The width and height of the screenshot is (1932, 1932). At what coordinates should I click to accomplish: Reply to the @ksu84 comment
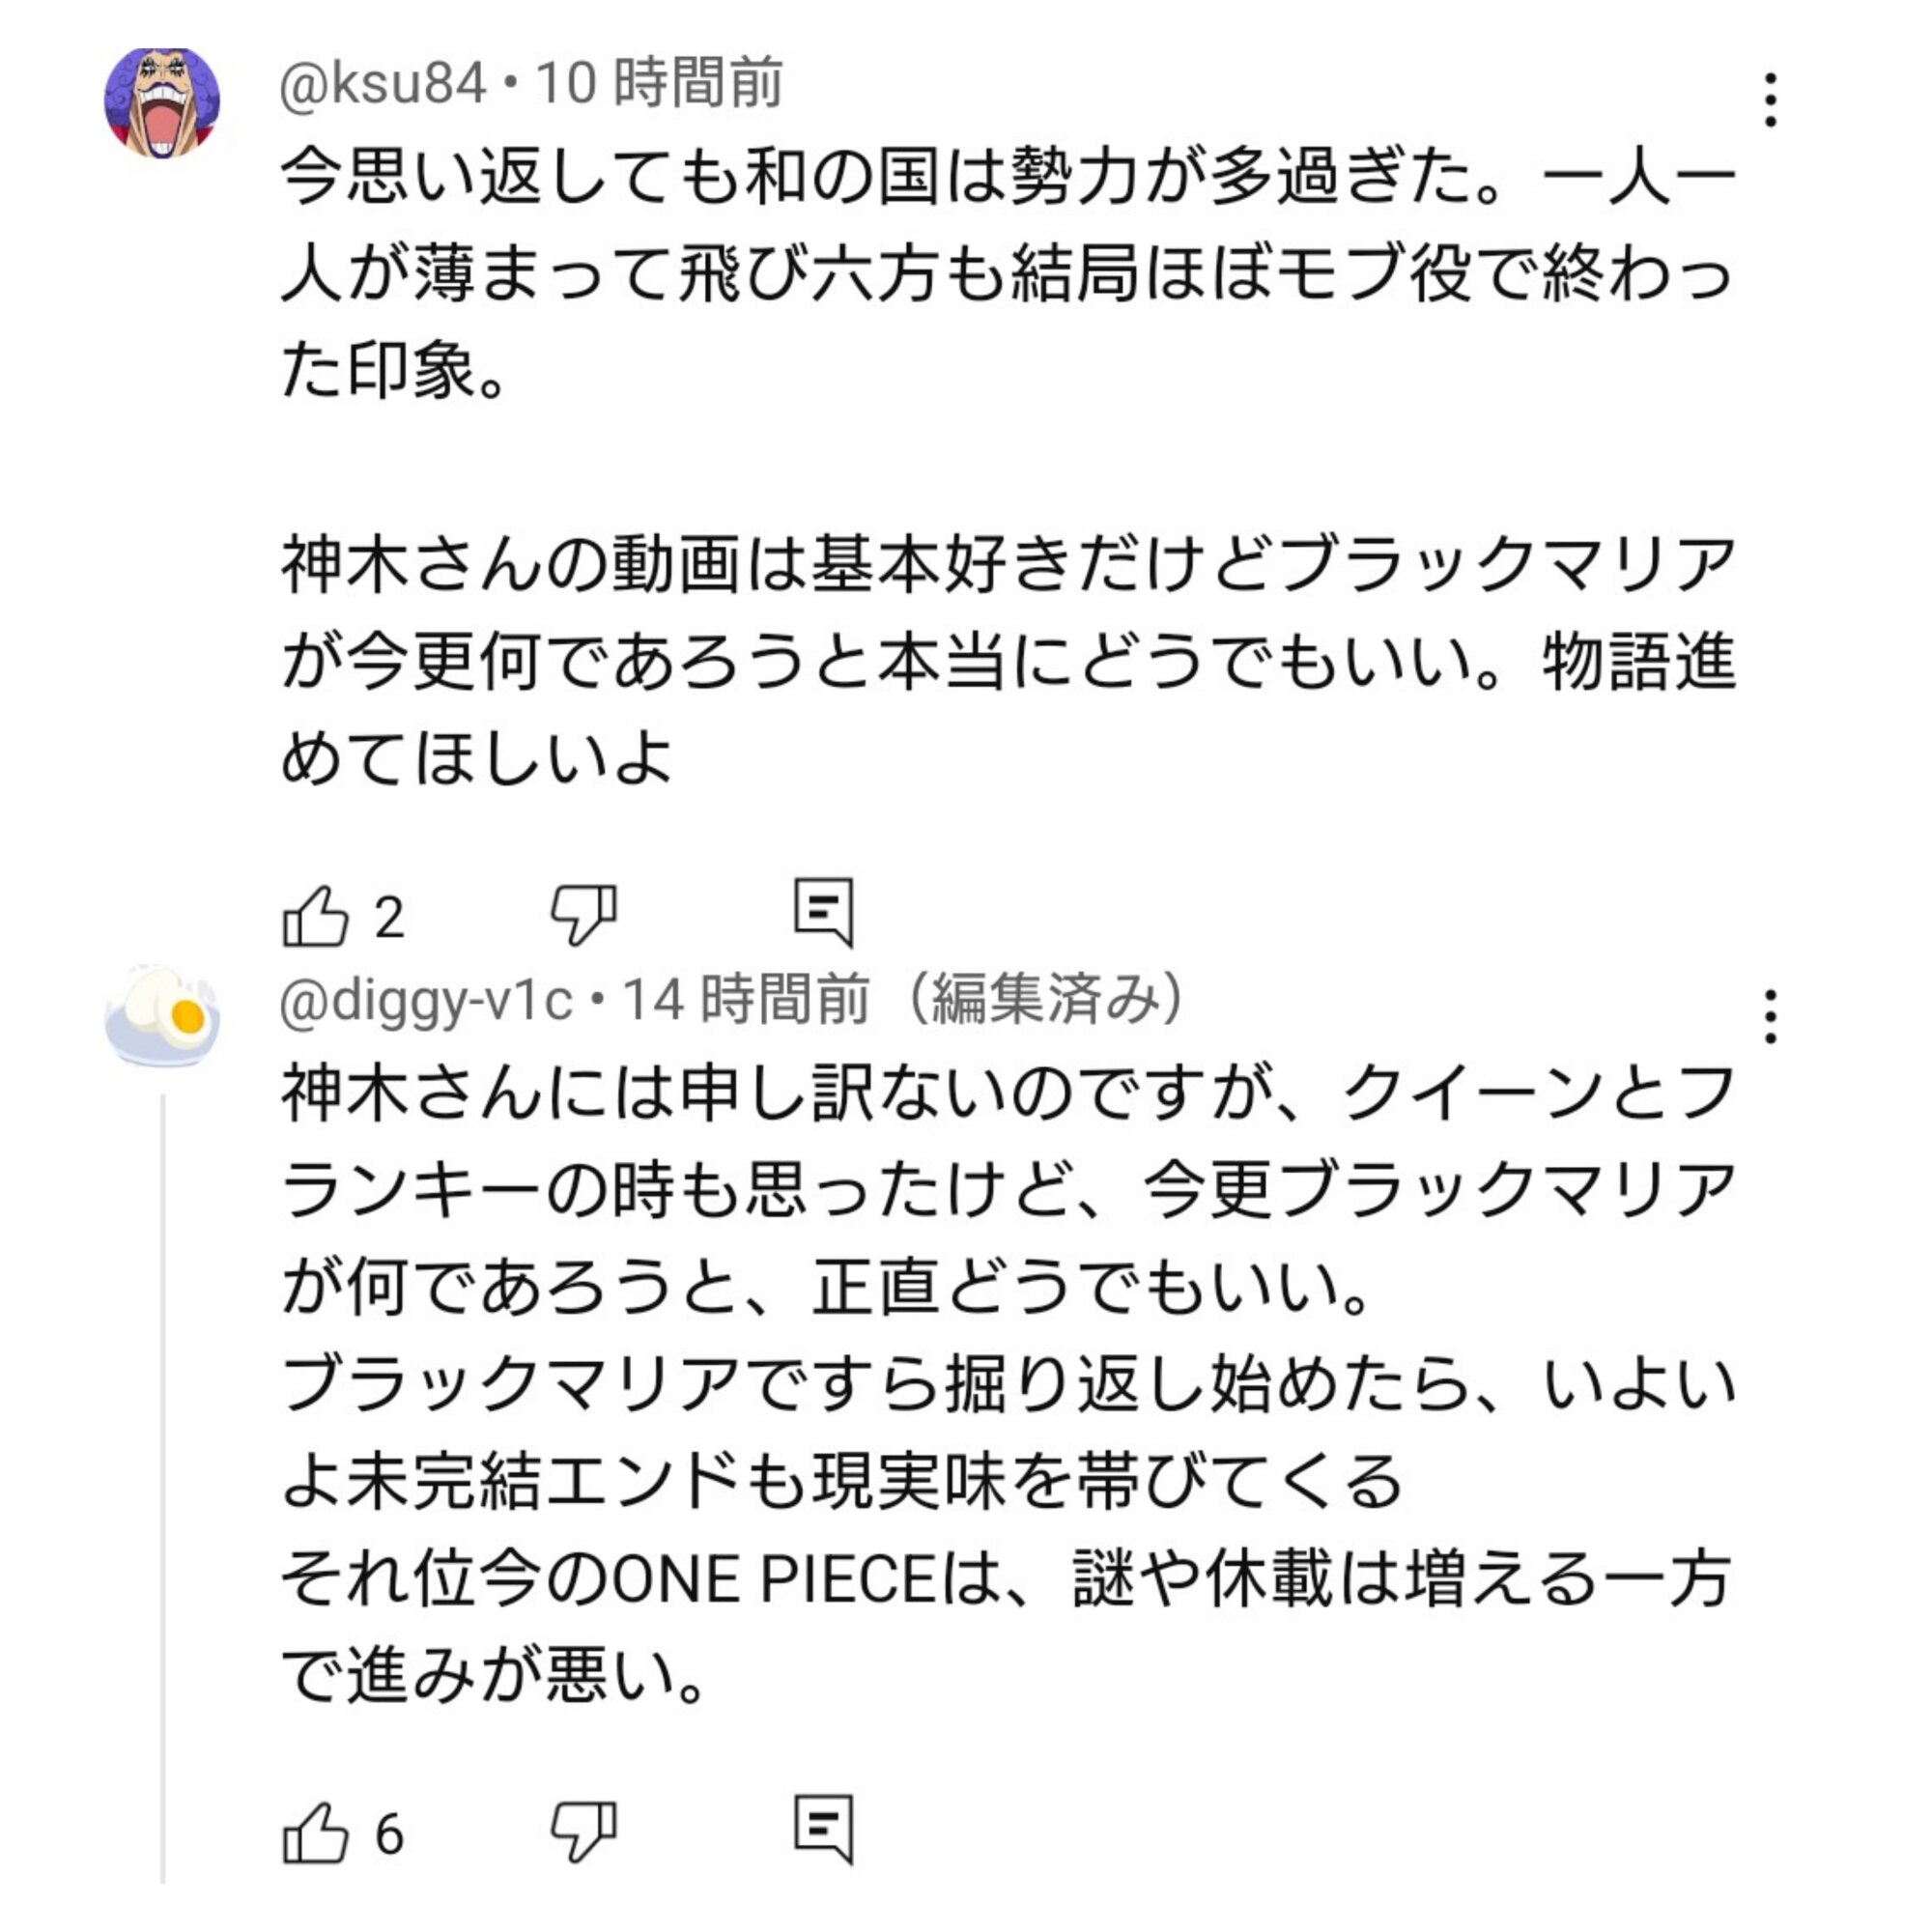[x=823, y=912]
